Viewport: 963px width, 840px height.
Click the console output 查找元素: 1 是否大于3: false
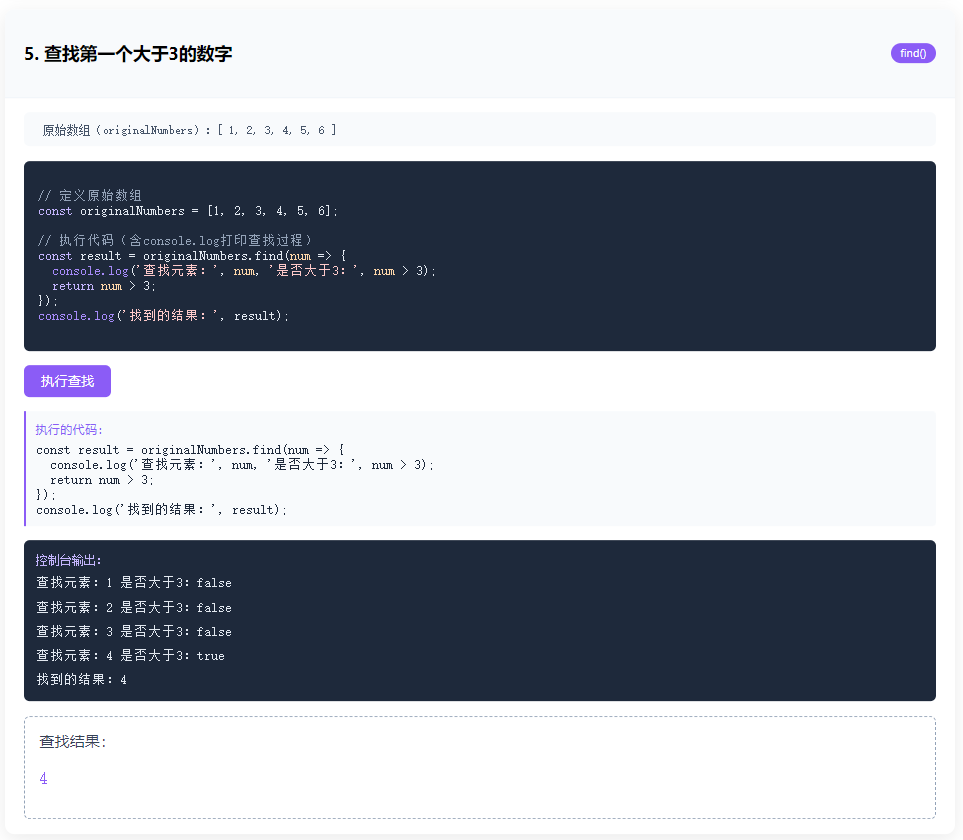[x=134, y=583]
